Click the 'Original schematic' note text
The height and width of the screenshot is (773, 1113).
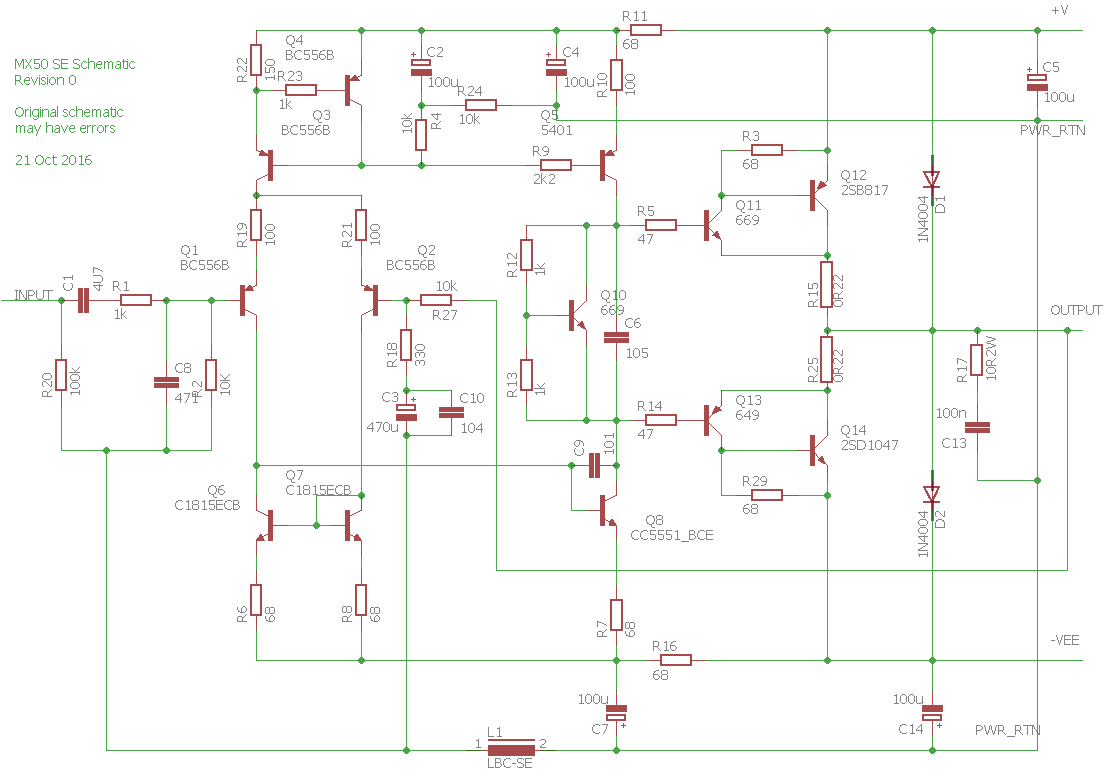[x=69, y=112]
